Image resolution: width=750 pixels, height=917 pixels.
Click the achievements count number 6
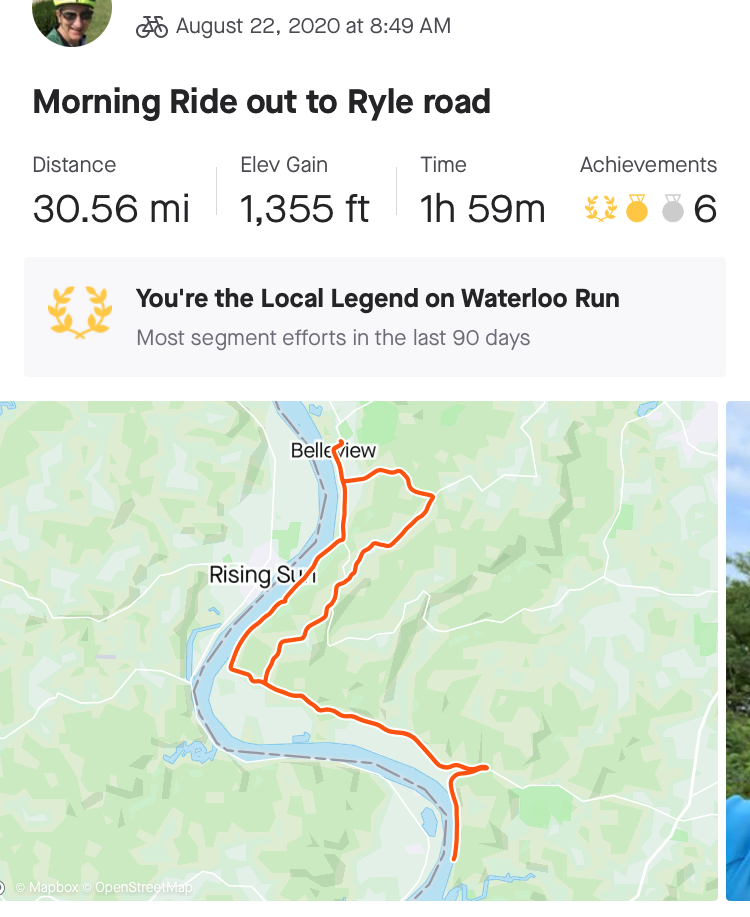pyautogui.click(x=705, y=209)
